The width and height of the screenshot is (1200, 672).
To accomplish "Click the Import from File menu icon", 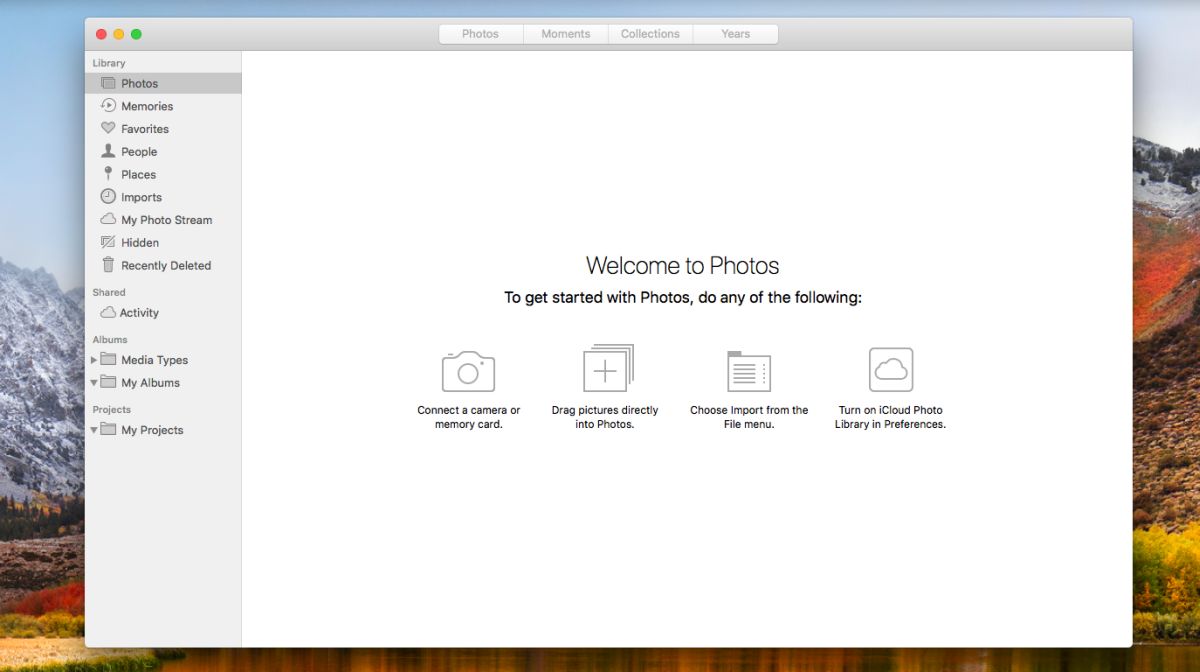I will tap(749, 371).
